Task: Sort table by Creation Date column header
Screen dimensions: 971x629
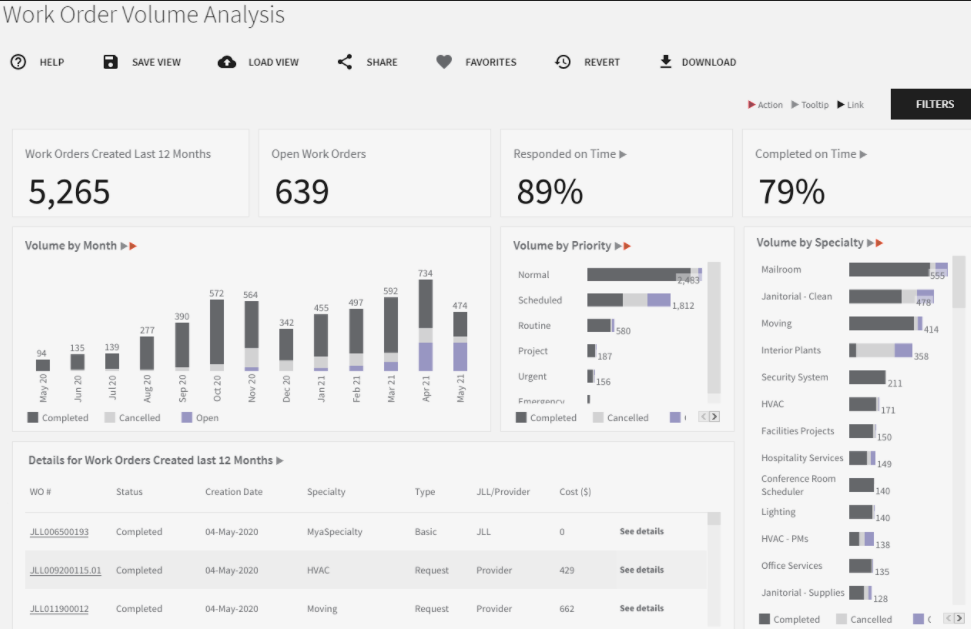Action: (x=235, y=492)
